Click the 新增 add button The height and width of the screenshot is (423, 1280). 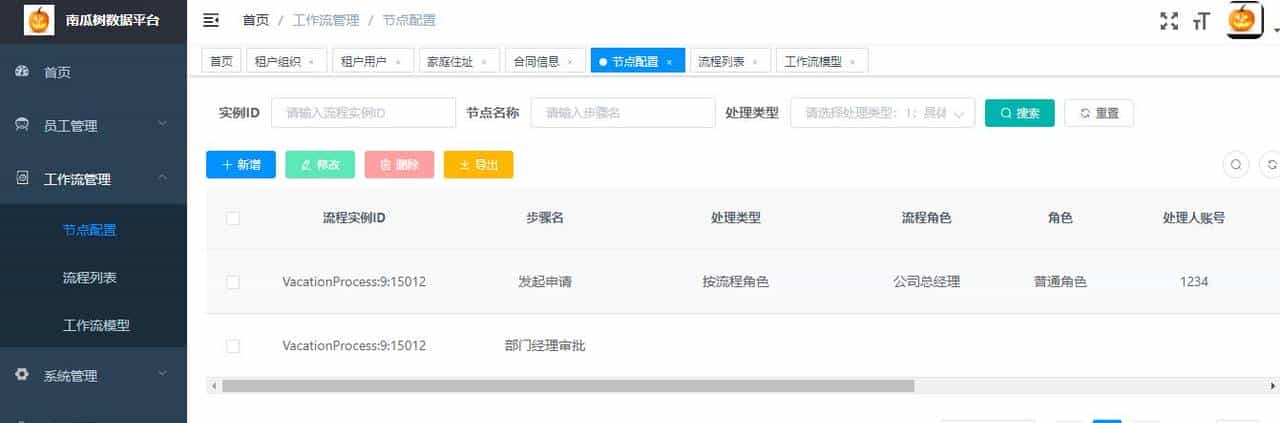coord(241,165)
